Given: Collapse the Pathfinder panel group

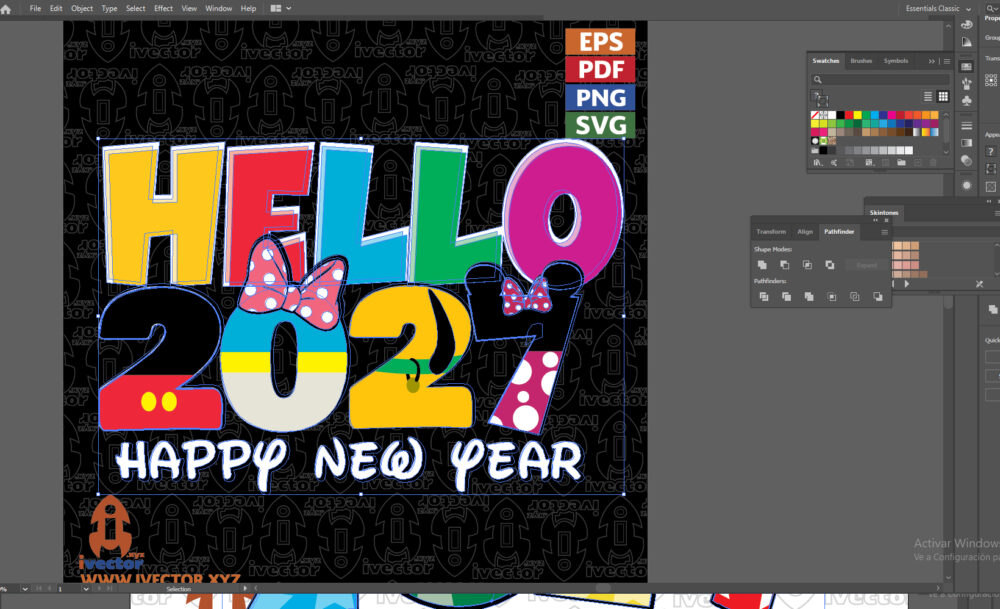Looking at the screenshot, I should (x=876, y=220).
